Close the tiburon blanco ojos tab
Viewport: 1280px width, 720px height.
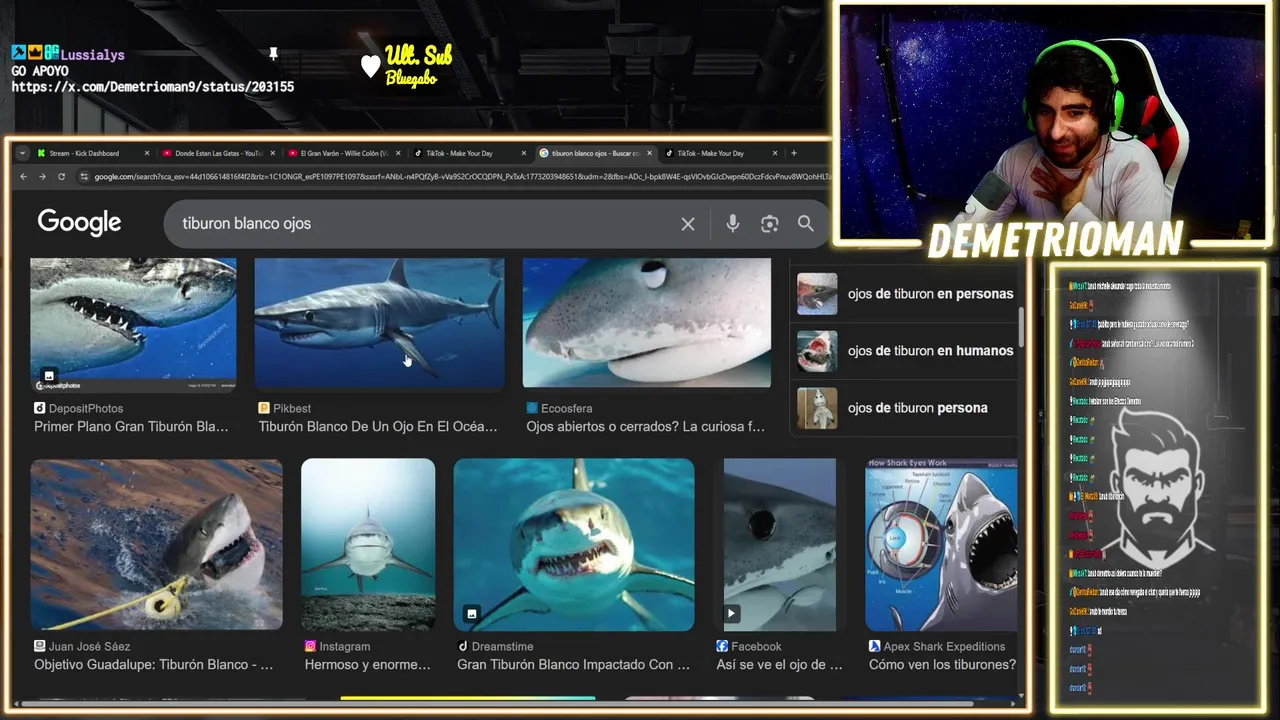(649, 153)
